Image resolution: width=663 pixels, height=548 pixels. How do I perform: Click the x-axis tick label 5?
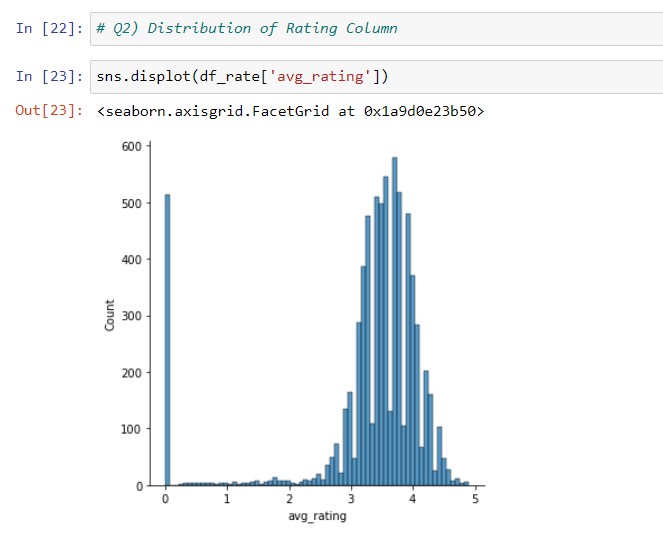(x=475, y=499)
